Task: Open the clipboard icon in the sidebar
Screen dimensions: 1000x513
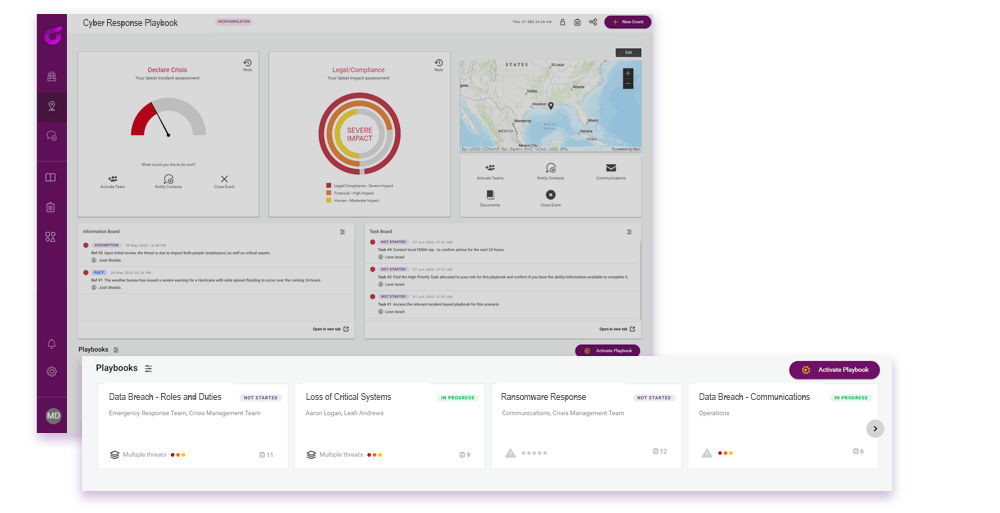Action: 51,207
